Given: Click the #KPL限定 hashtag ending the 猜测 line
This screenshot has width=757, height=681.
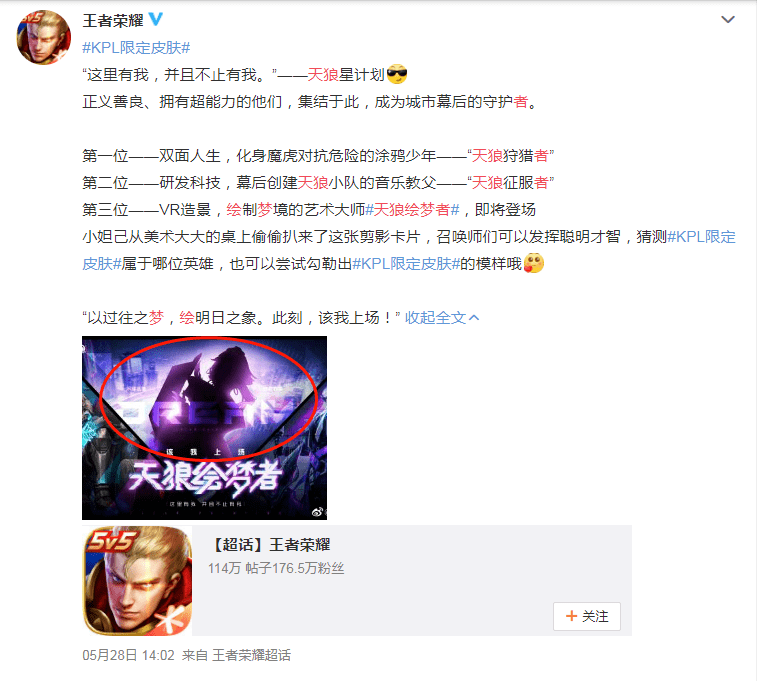Looking at the screenshot, I should [701, 236].
